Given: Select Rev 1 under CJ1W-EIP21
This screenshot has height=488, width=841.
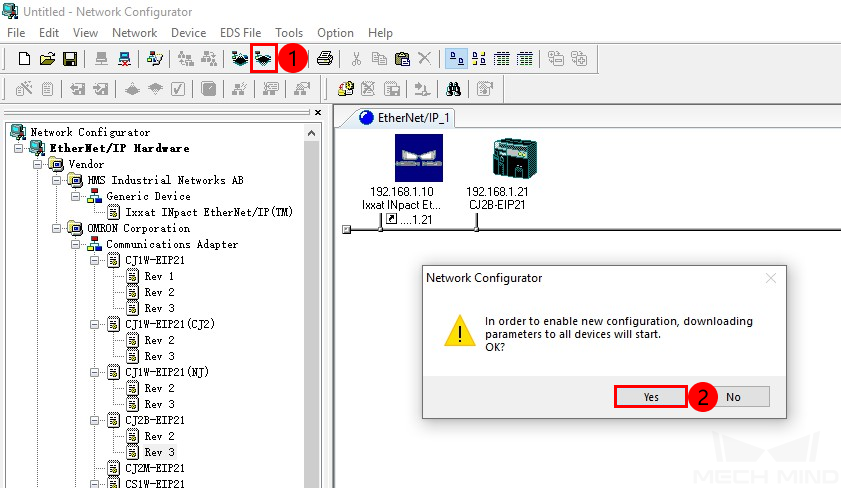Looking at the screenshot, I should (x=159, y=276).
